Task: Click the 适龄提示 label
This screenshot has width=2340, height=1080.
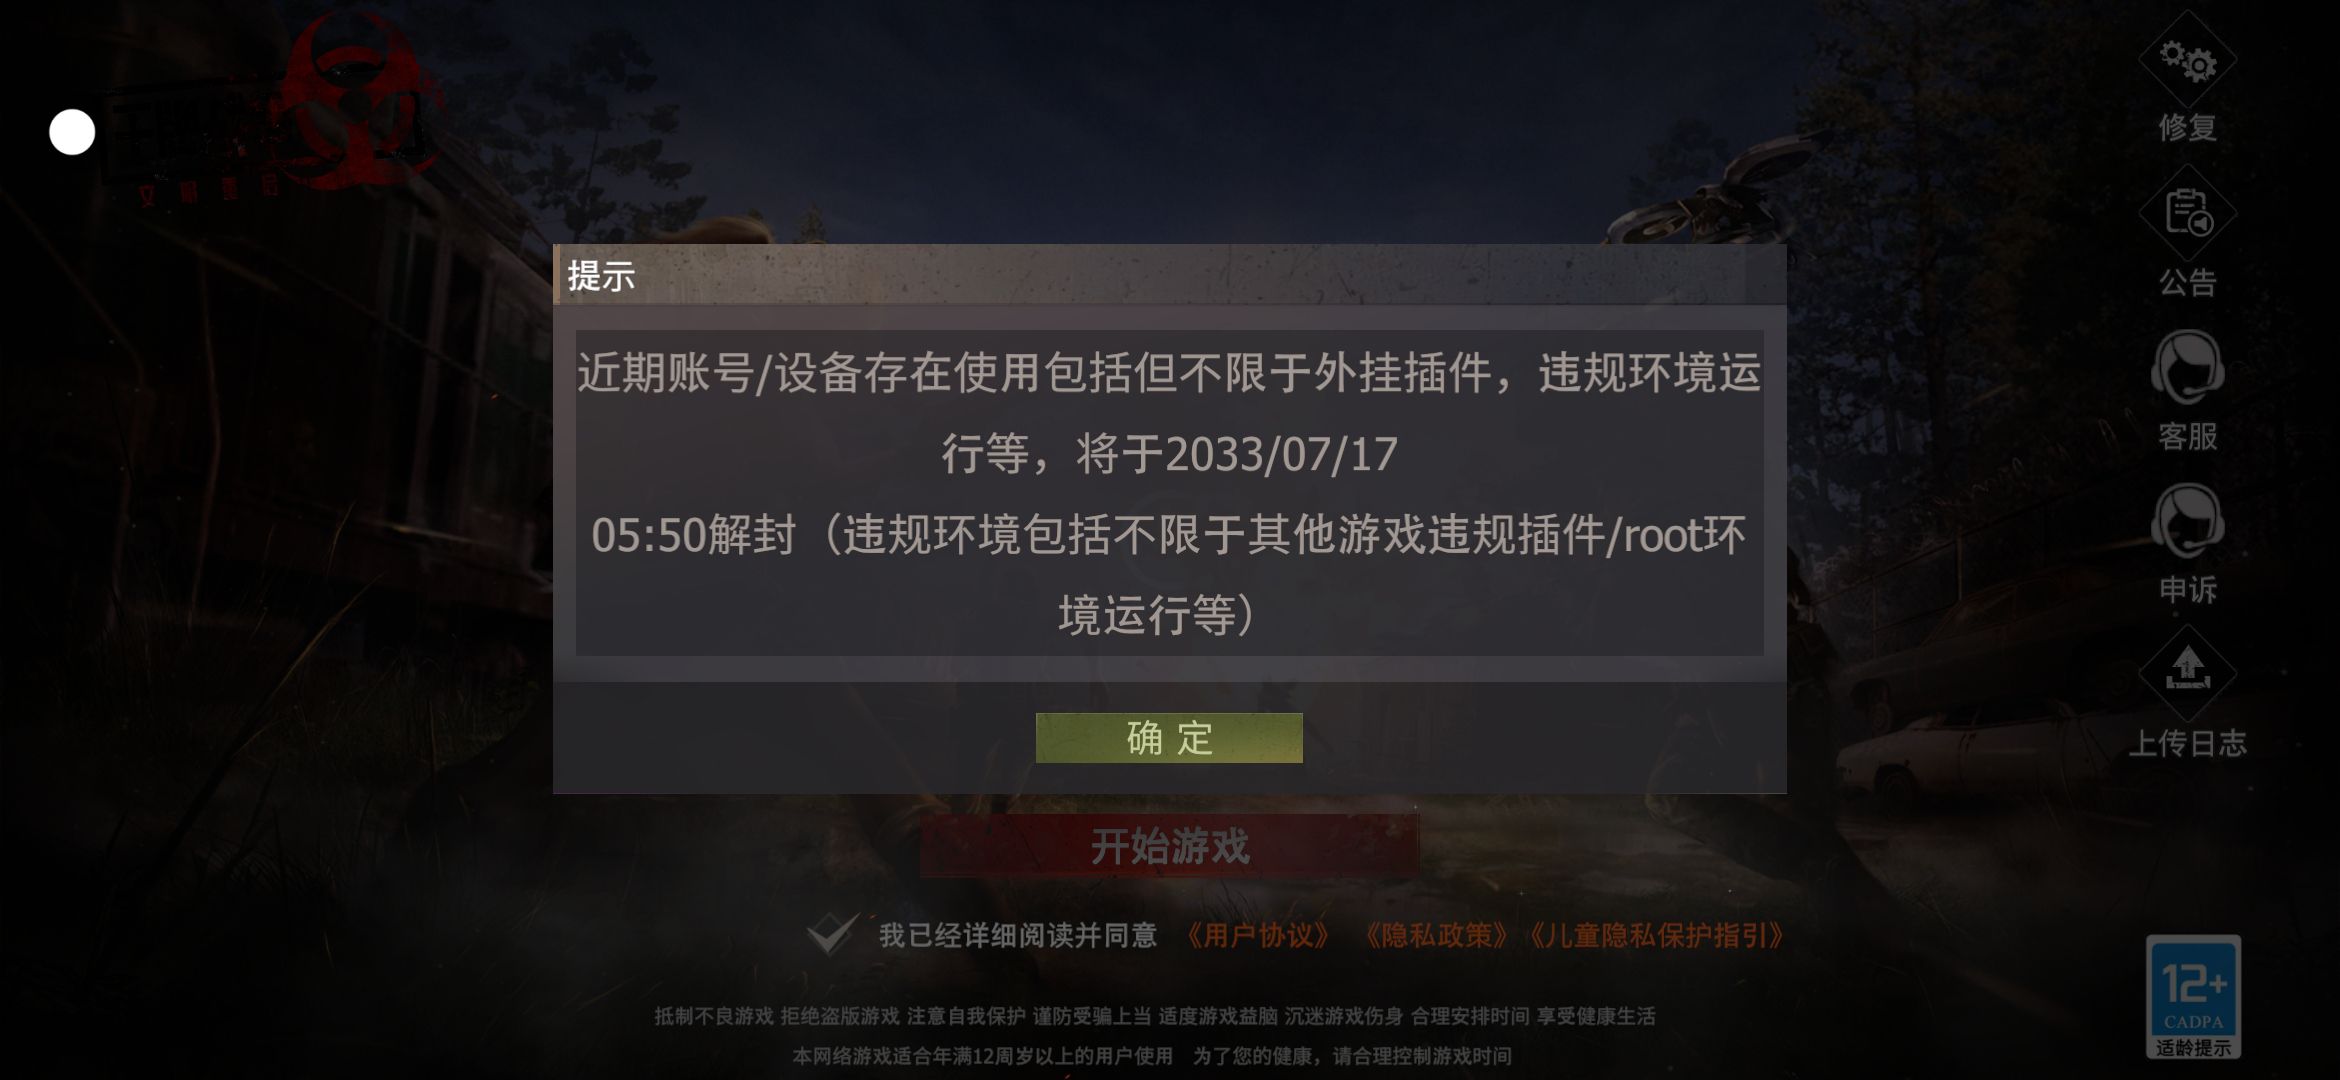Action: coord(2193,1047)
